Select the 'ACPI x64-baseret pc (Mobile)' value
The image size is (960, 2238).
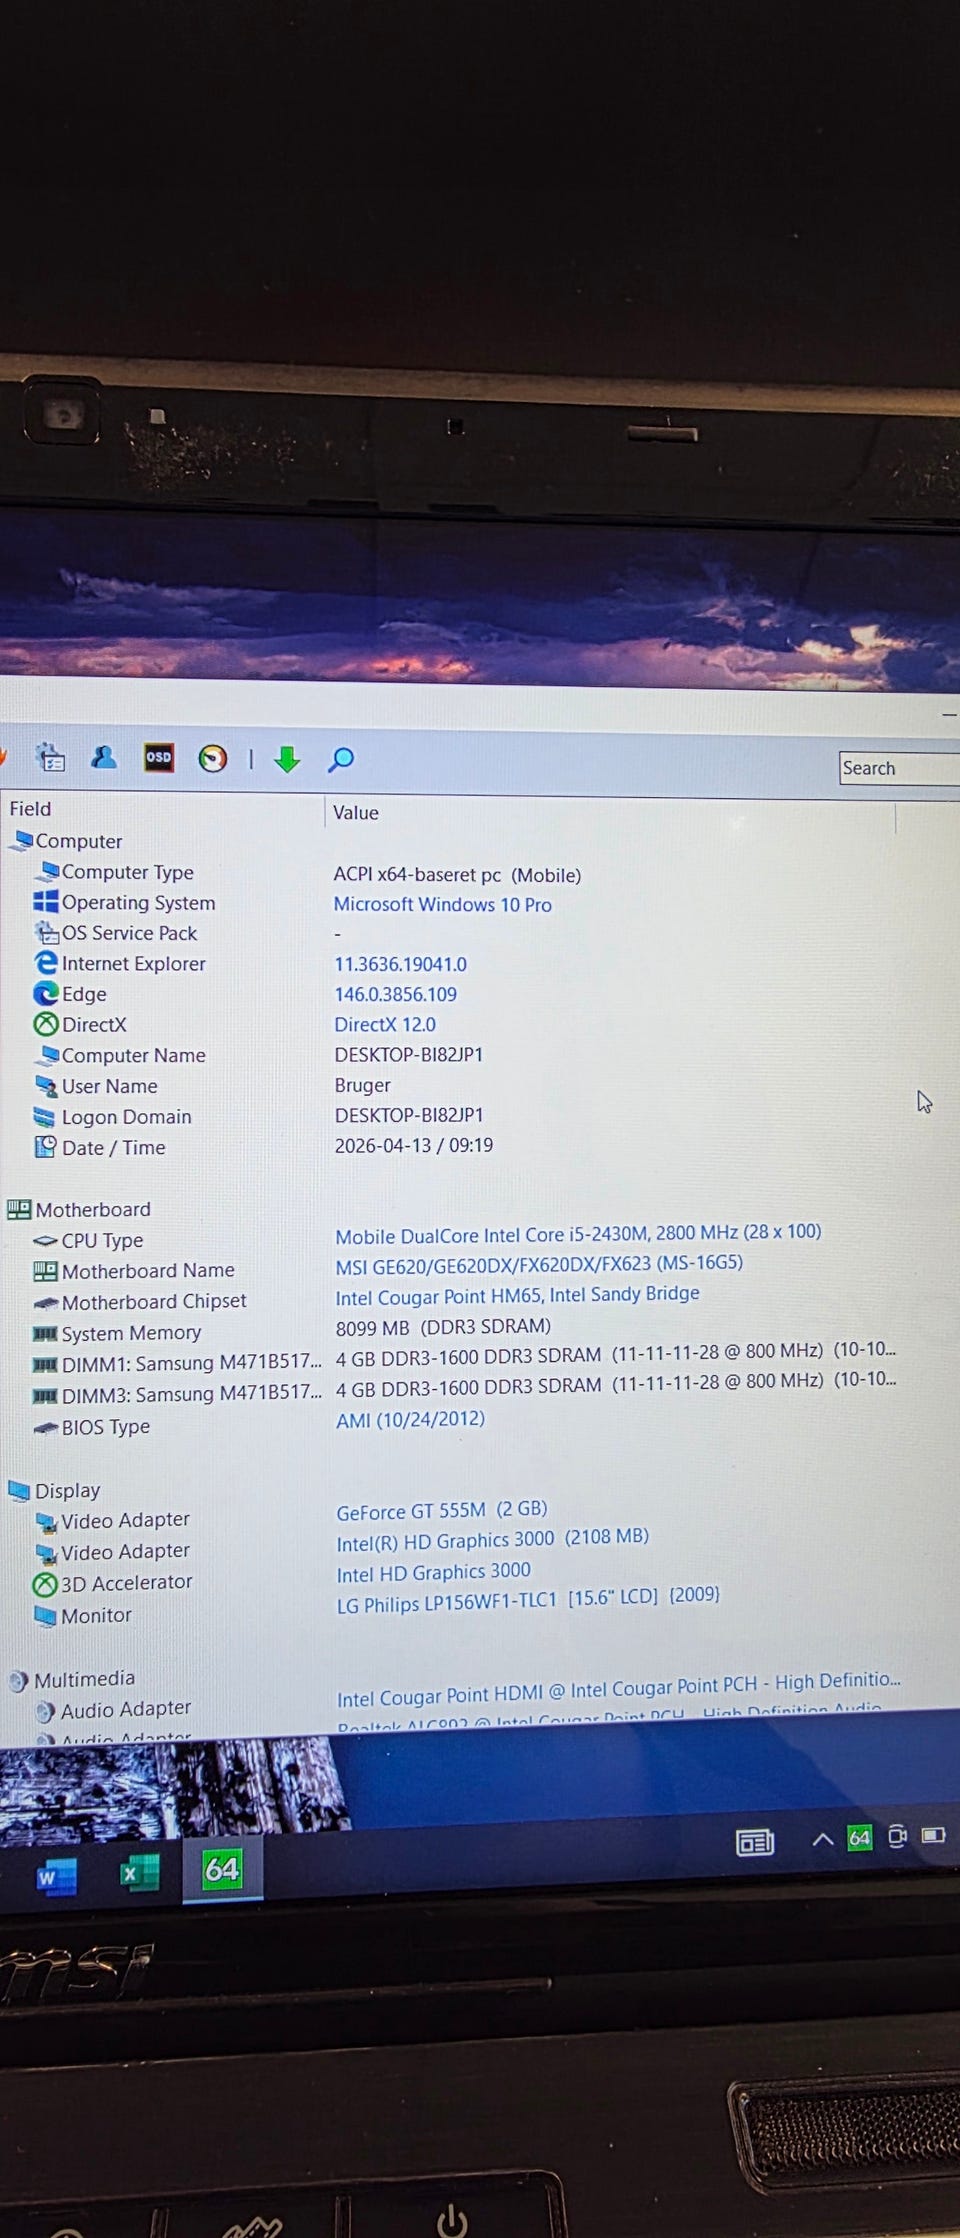tap(457, 874)
